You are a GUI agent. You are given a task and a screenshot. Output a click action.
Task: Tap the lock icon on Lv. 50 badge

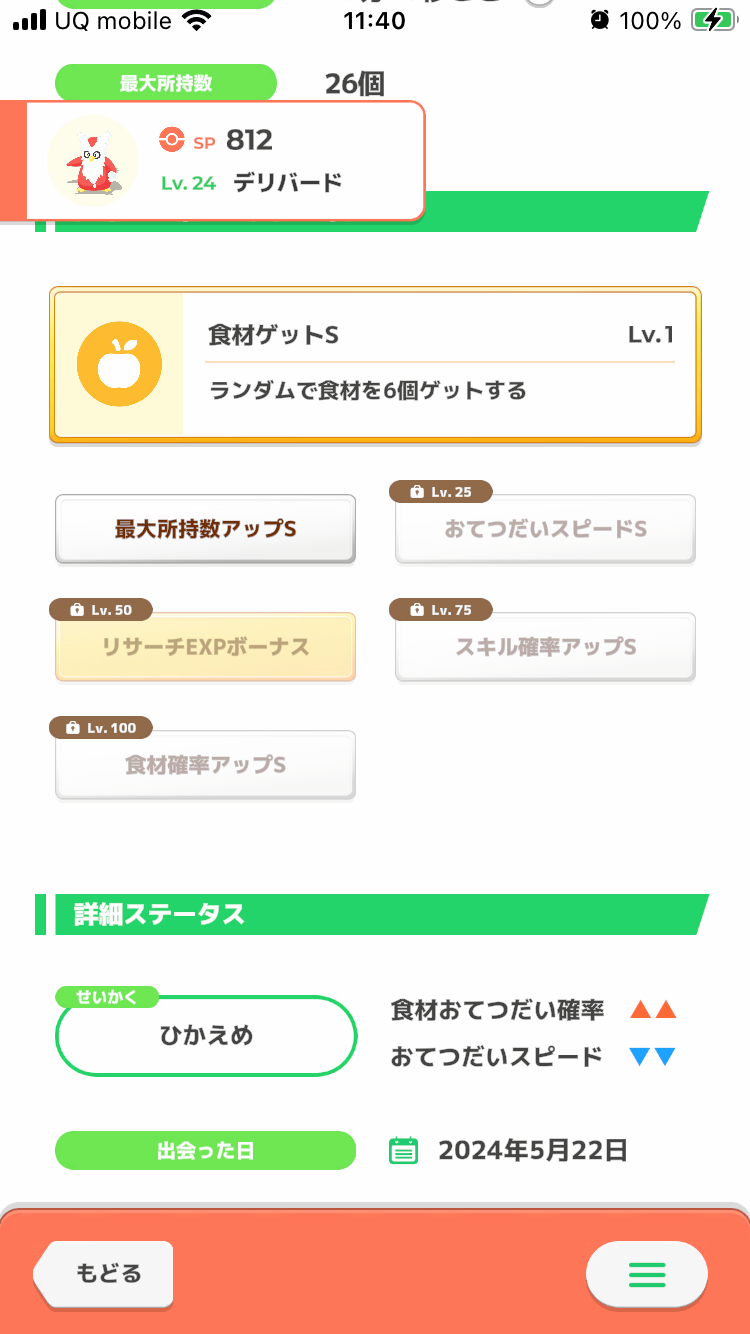coord(76,610)
